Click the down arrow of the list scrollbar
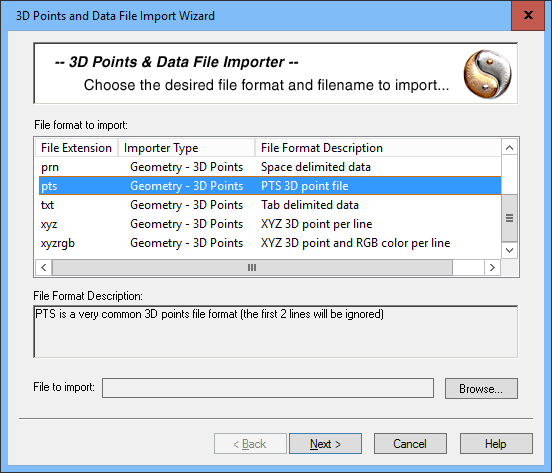This screenshot has height=473, width=552. pos(509,250)
